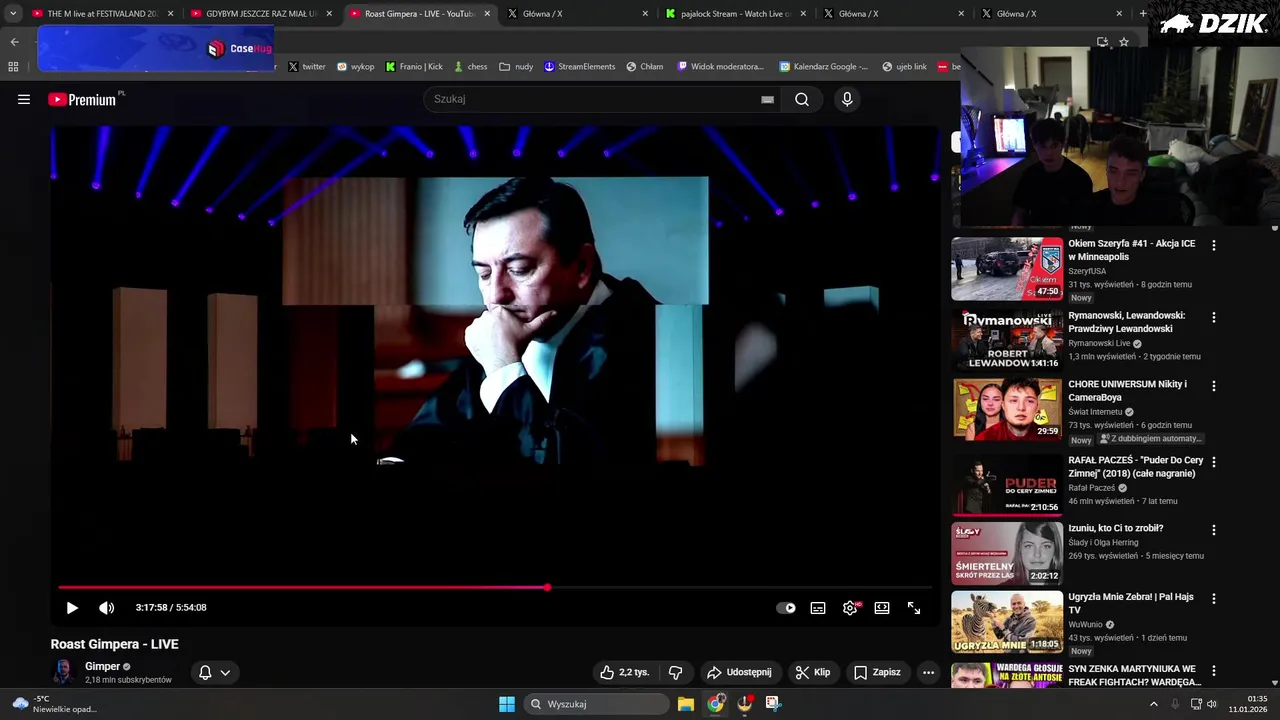Image resolution: width=1280 pixels, height=720 pixels.
Task: Click the YouTube search magnifier button
Action: [x=802, y=99]
